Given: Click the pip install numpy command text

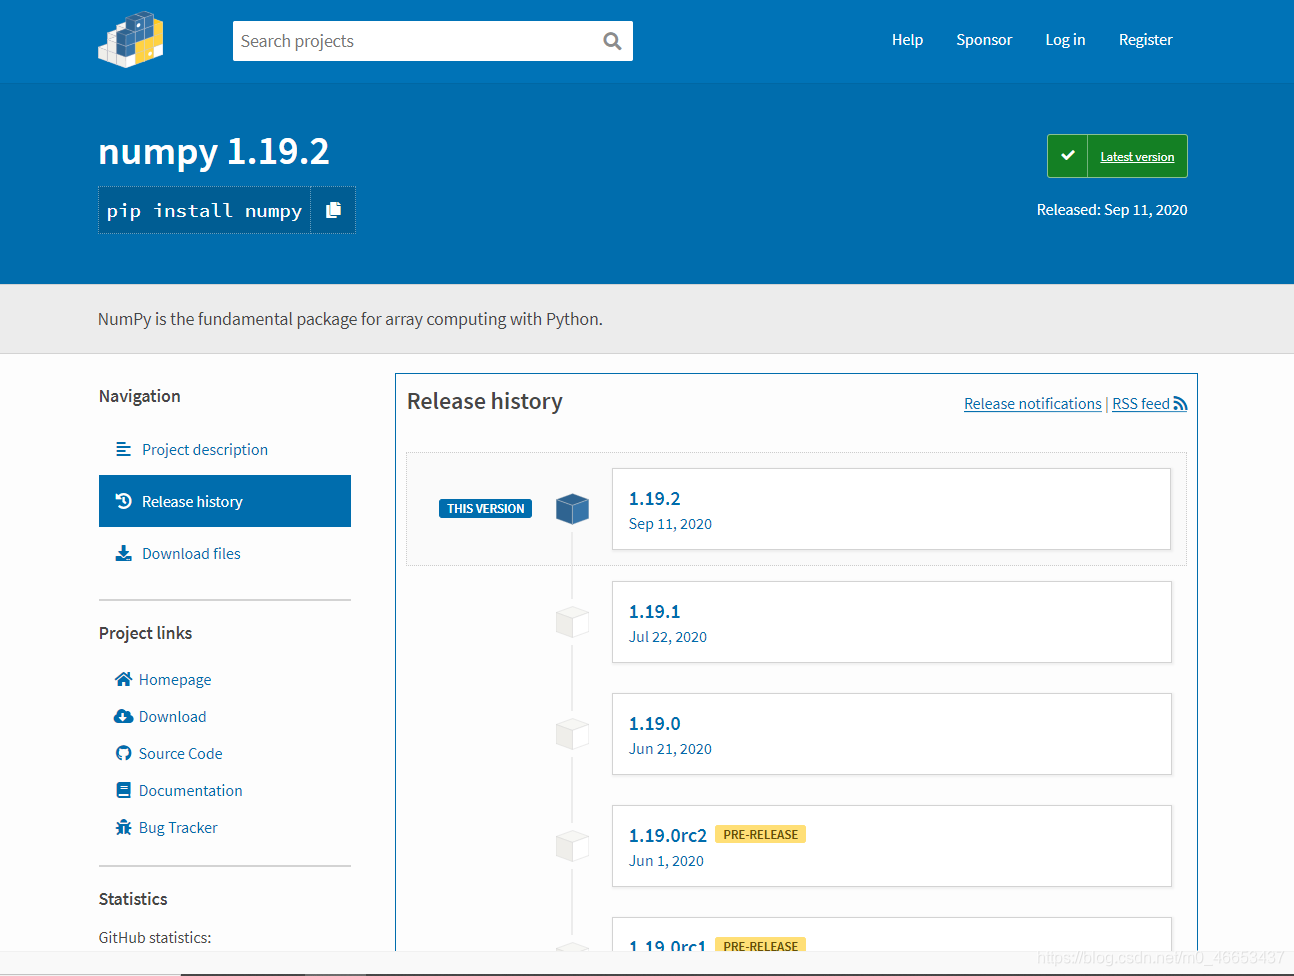Looking at the screenshot, I should coord(204,210).
